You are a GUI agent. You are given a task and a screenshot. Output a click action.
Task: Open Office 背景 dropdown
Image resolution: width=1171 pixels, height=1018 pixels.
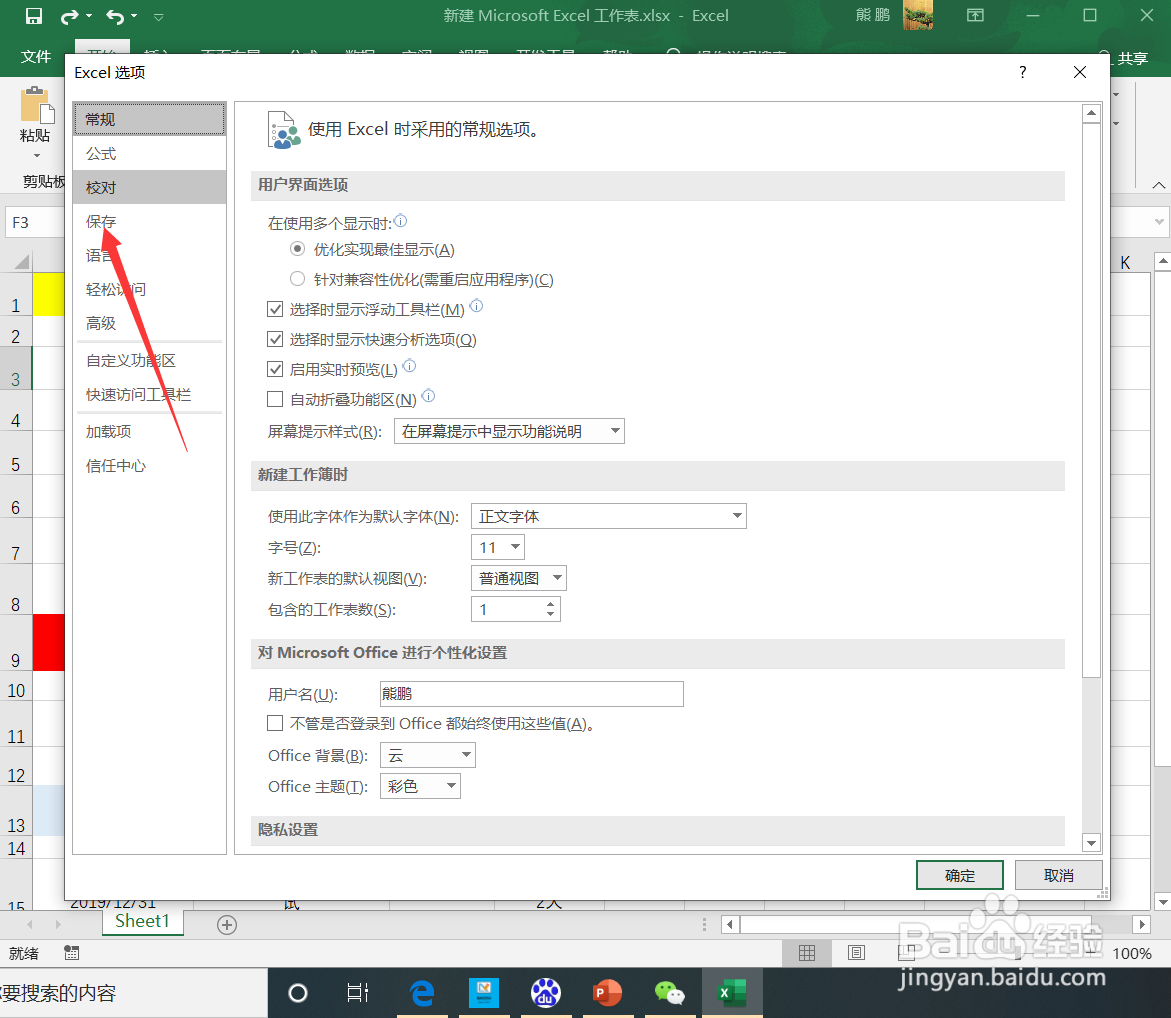tap(428, 755)
